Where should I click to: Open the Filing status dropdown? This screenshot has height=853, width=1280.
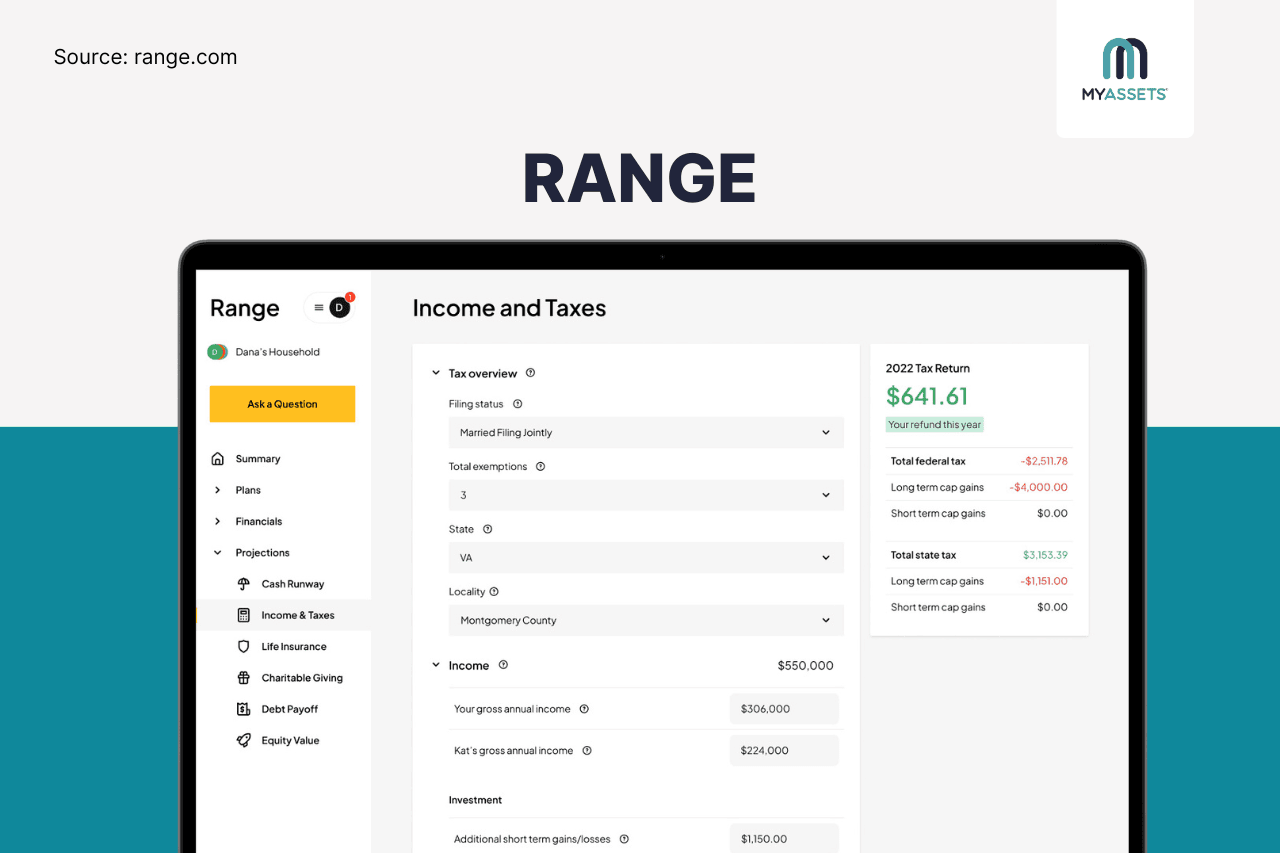click(x=645, y=433)
